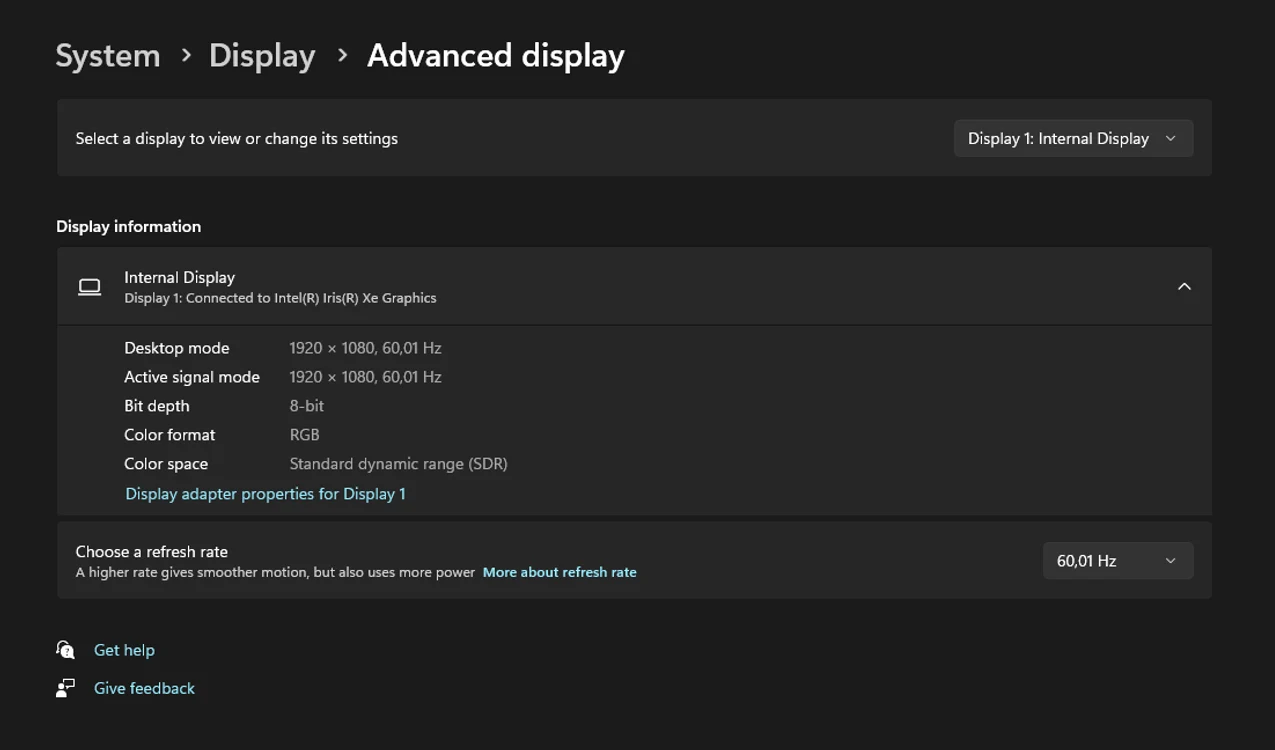Click the Get help link
Screen dimensions: 1275x750
pos(124,650)
